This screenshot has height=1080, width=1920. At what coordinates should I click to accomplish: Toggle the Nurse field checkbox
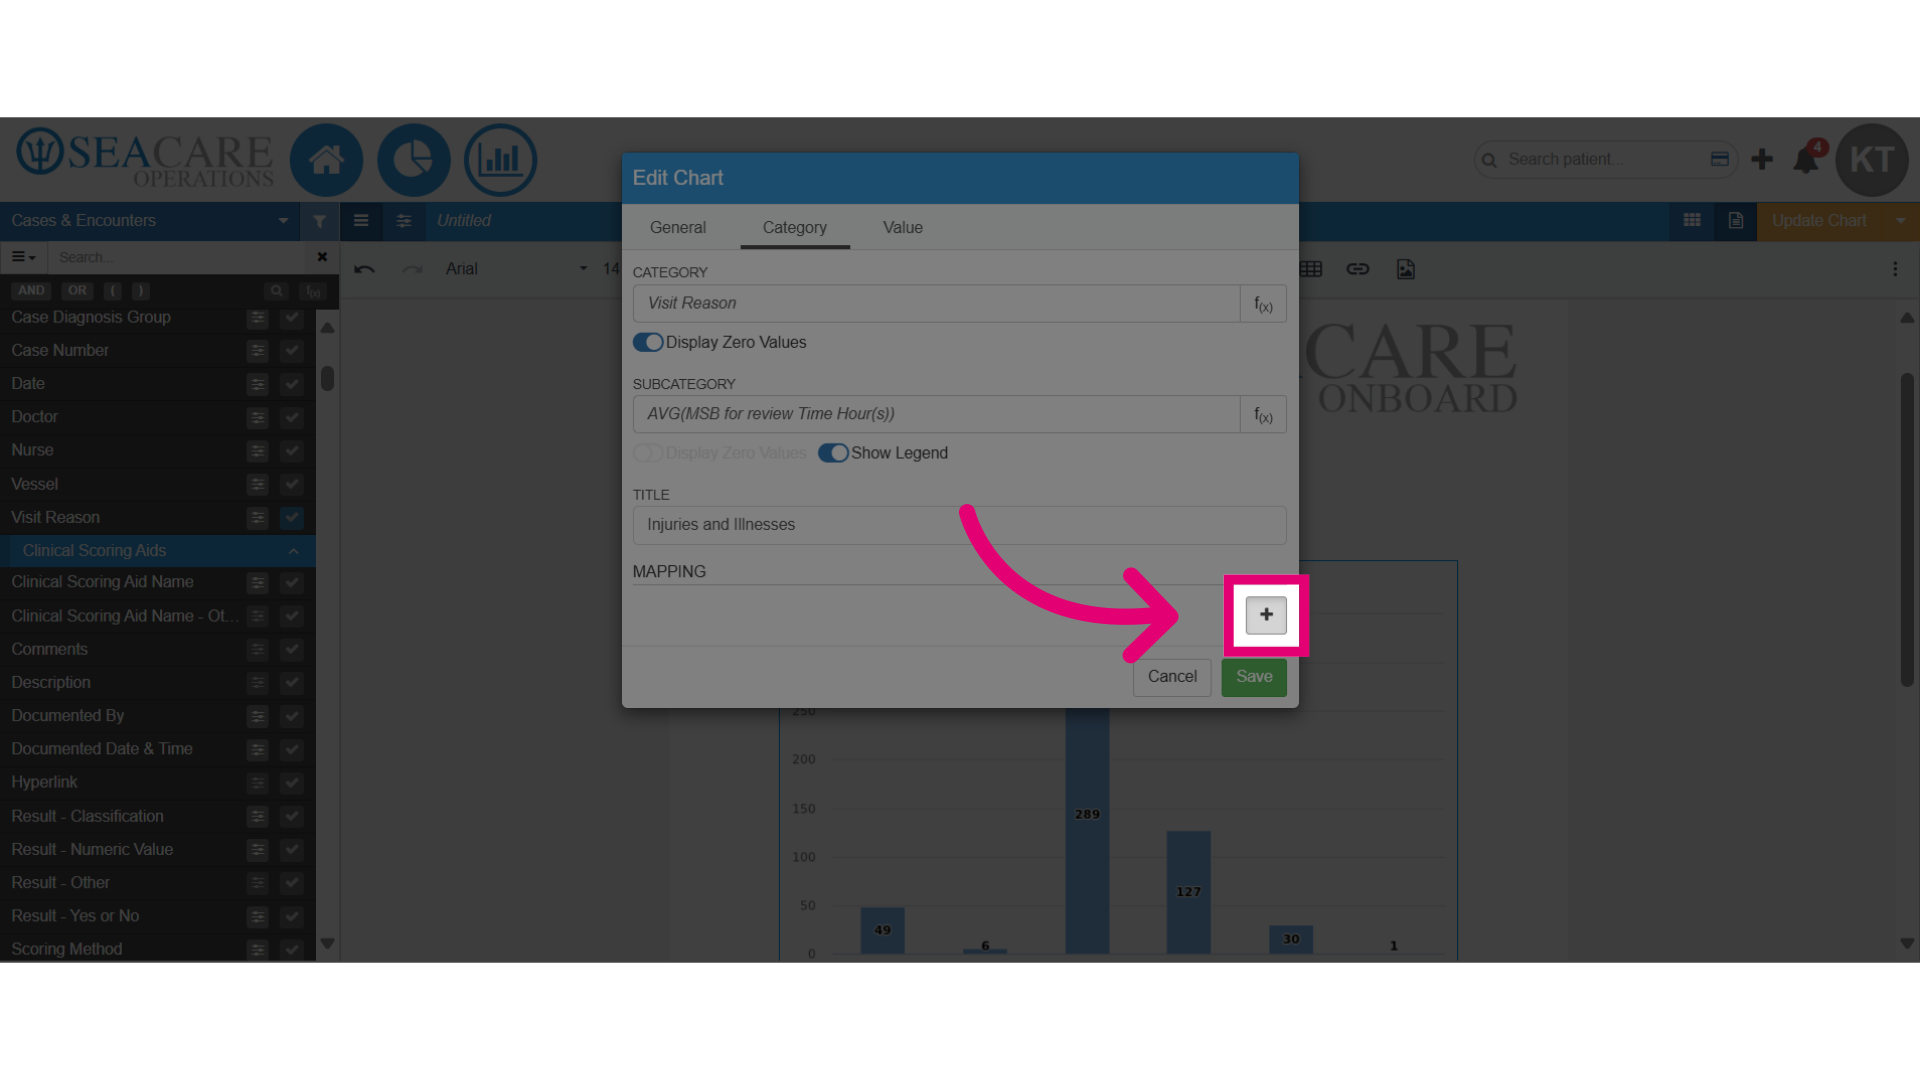[292, 451]
